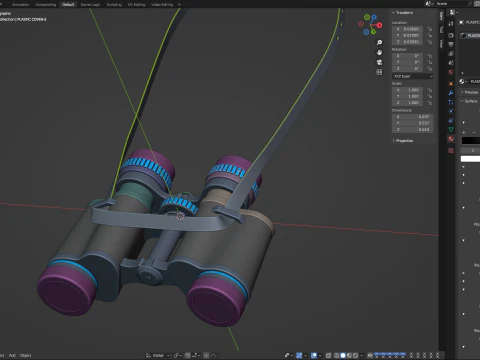Open the viewport shading options dropdown arrow

[x=362, y=355]
